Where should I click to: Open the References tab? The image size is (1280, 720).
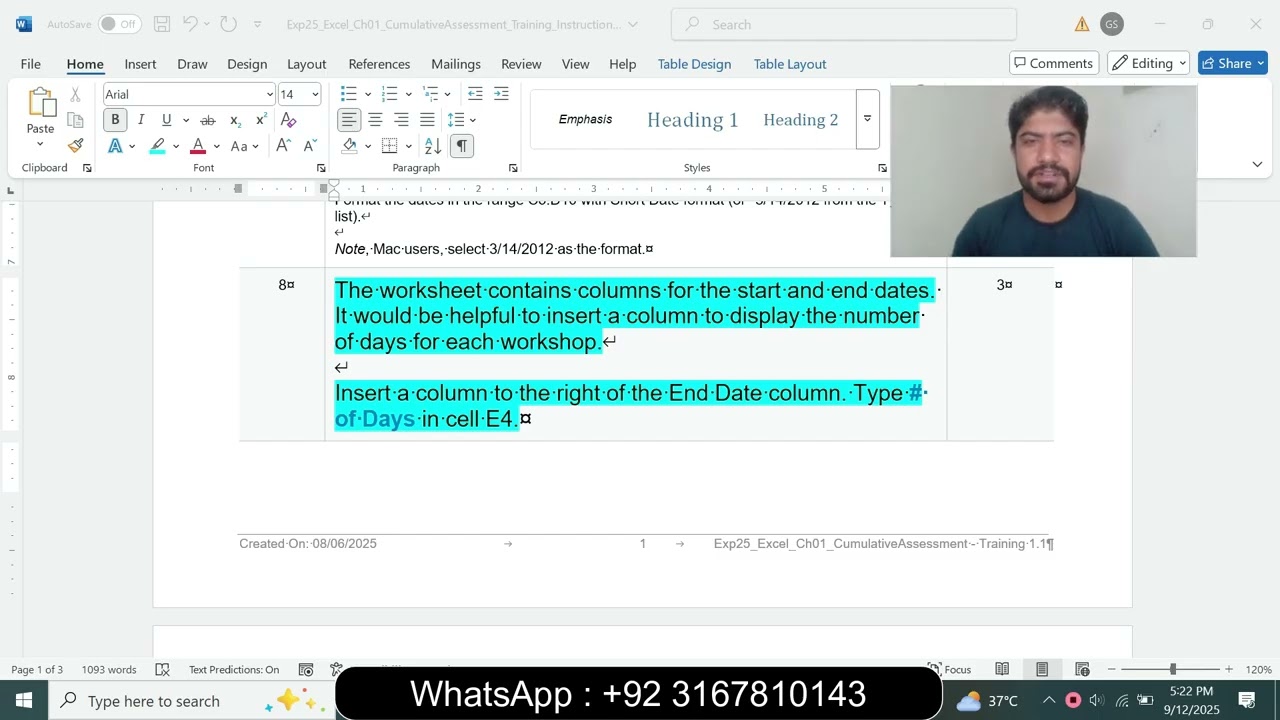click(x=379, y=63)
